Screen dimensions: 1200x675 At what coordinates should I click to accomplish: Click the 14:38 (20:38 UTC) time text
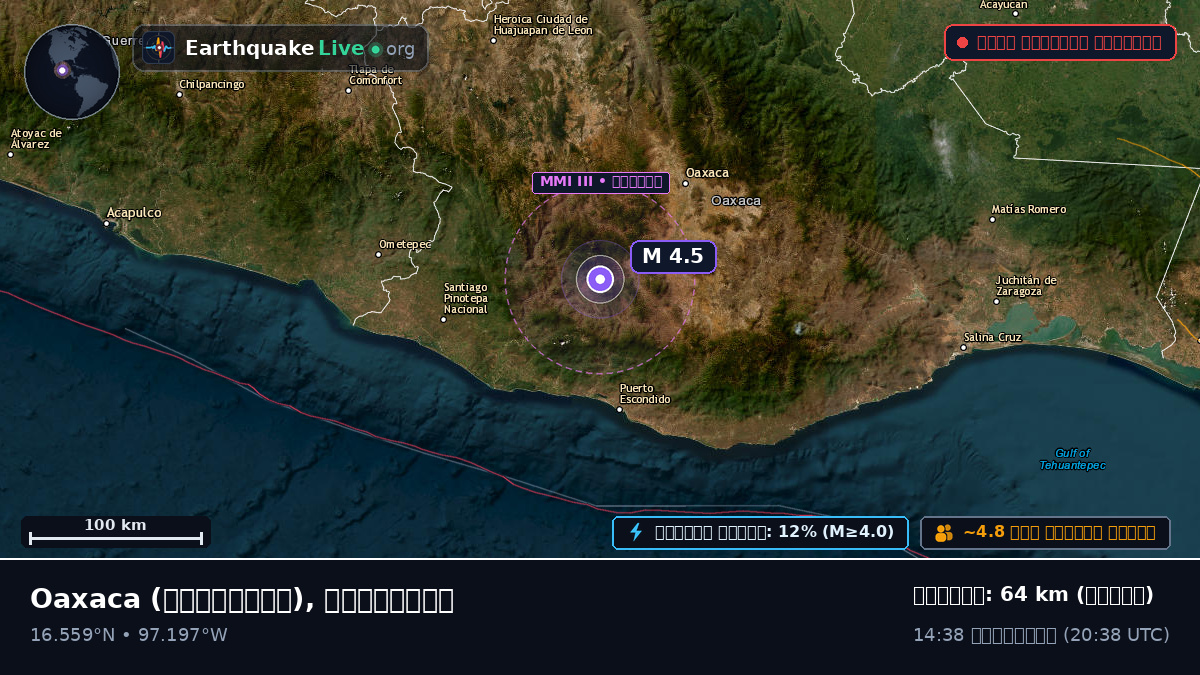click(x=1041, y=635)
